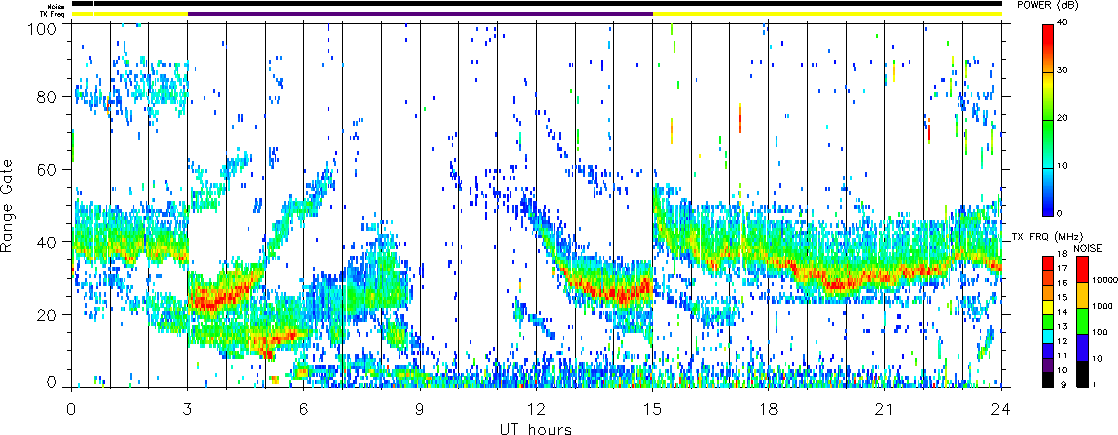The width and height of the screenshot is (1118, 435).
Task: Click the TX FRQ (MHz) legend title
Action: point(1047,237)
